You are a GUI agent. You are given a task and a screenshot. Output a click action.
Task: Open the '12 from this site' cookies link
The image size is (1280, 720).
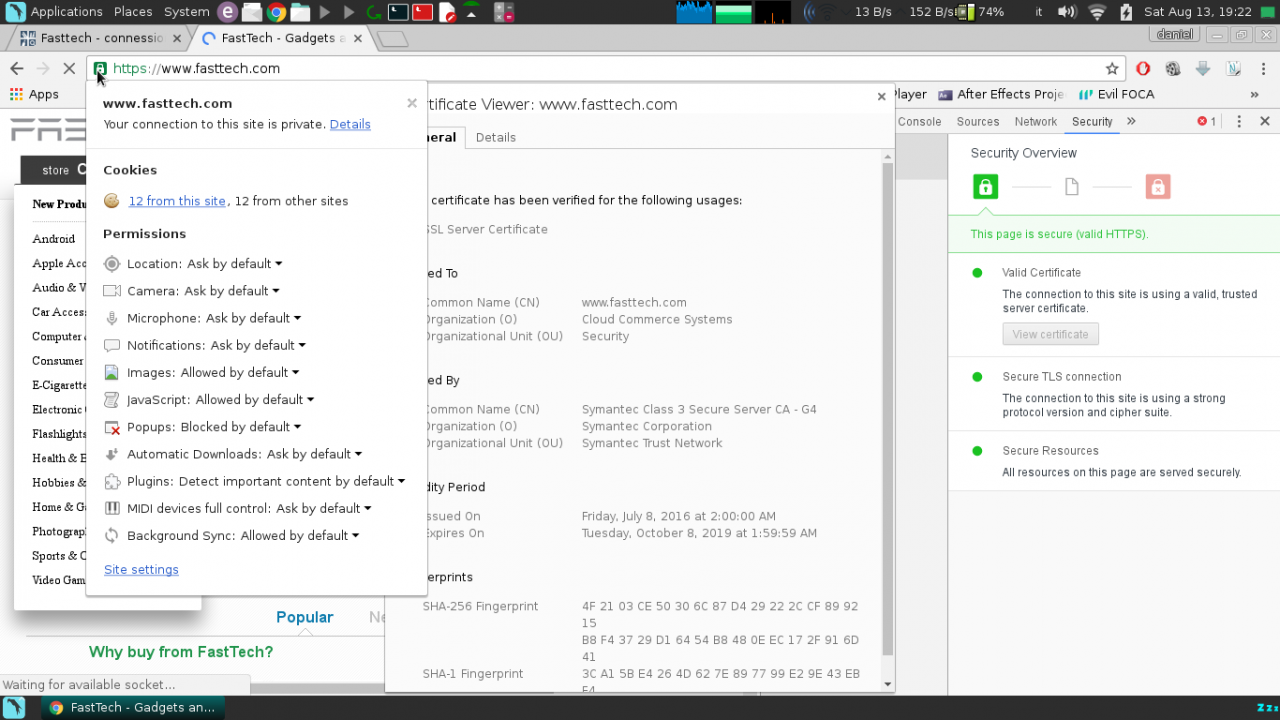click(177, 201)
